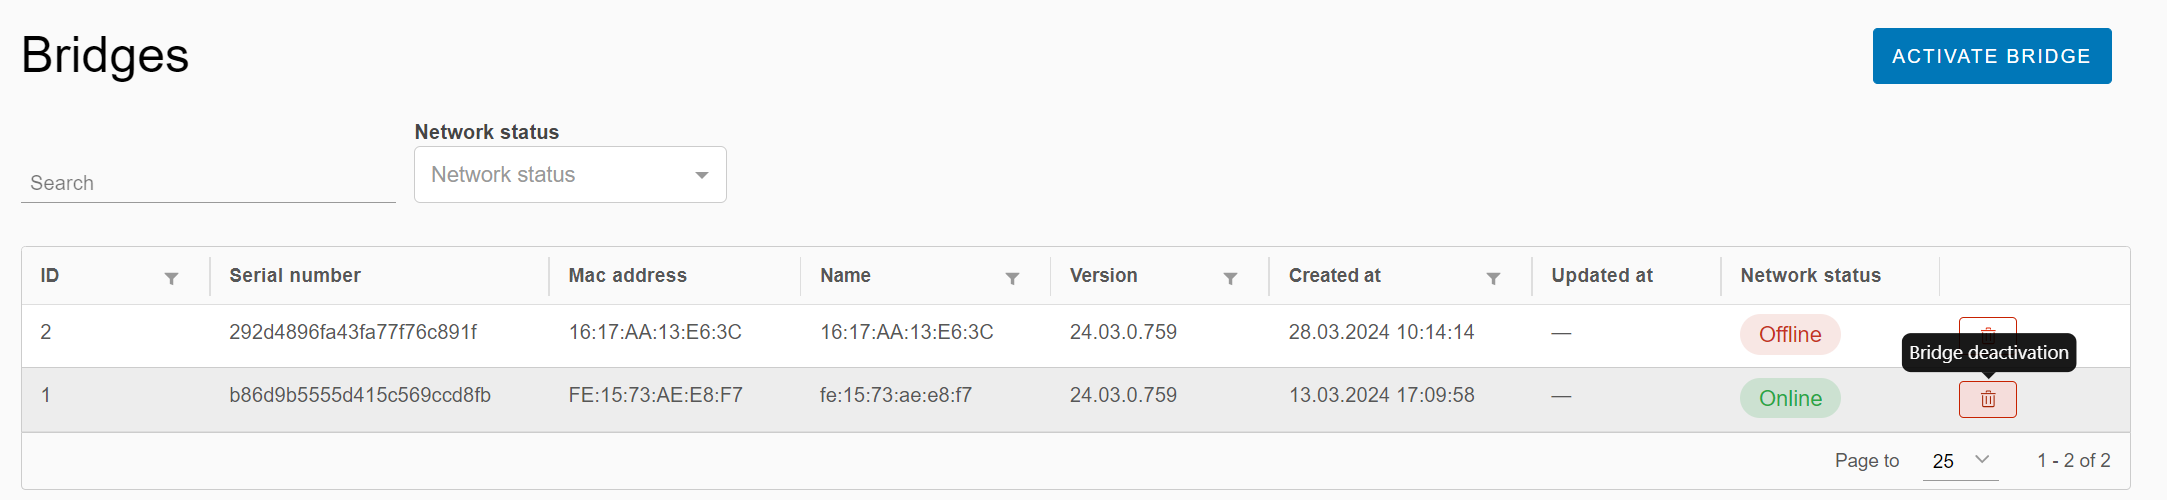2167x500 pixels.
Task: Click serial number 292d4896fa43fa77f76c891f
Action: [x=353, y=332]
